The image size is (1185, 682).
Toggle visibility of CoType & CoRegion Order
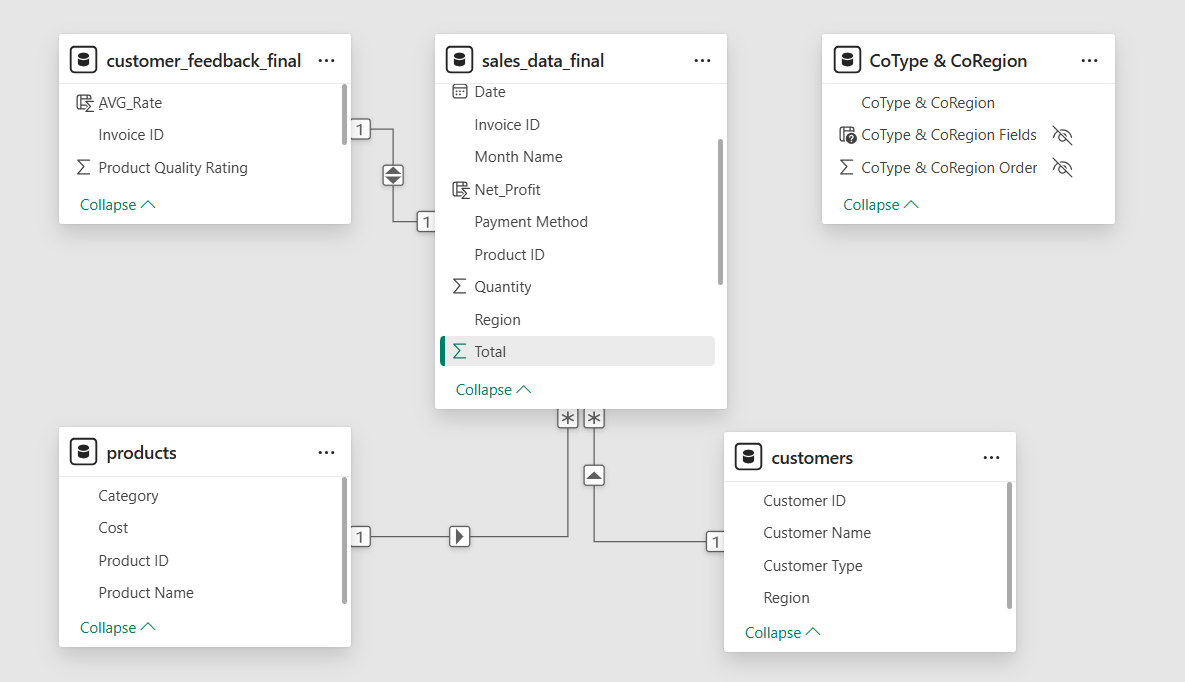[x=1063, y=167]
